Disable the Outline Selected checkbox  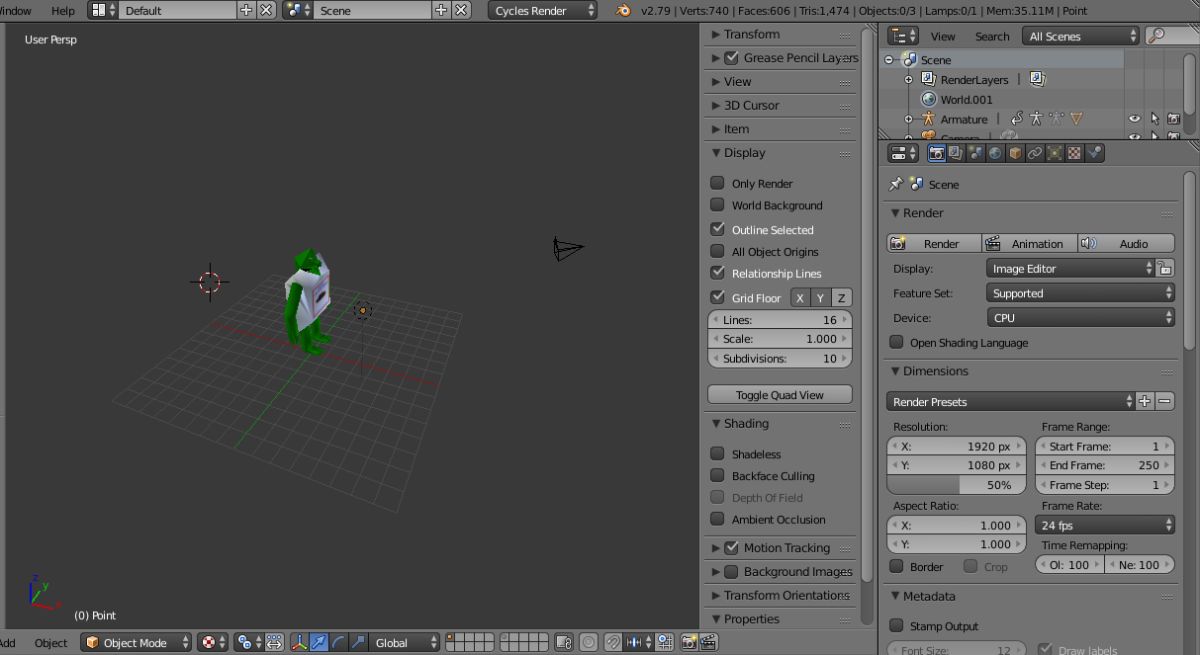(x=717, y=229)
